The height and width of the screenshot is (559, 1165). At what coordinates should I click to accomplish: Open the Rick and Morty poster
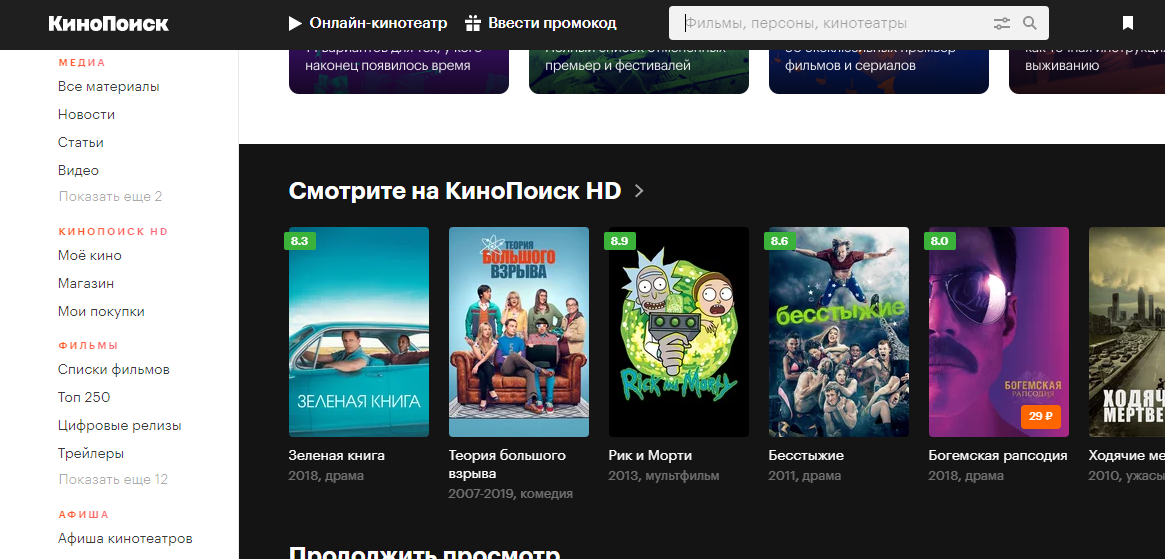(678, 332)
